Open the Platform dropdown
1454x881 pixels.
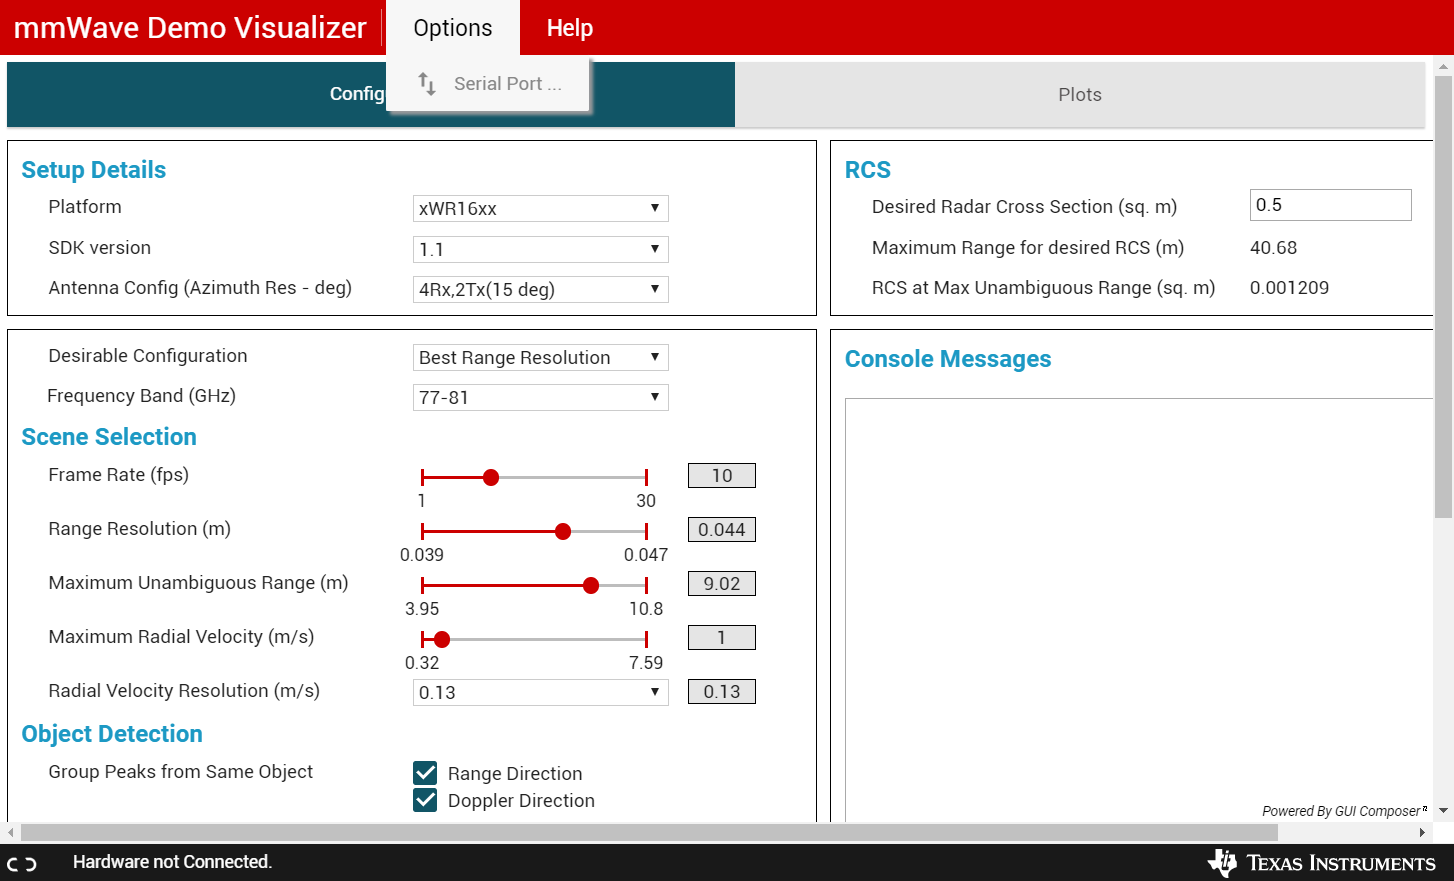(540, 208)
